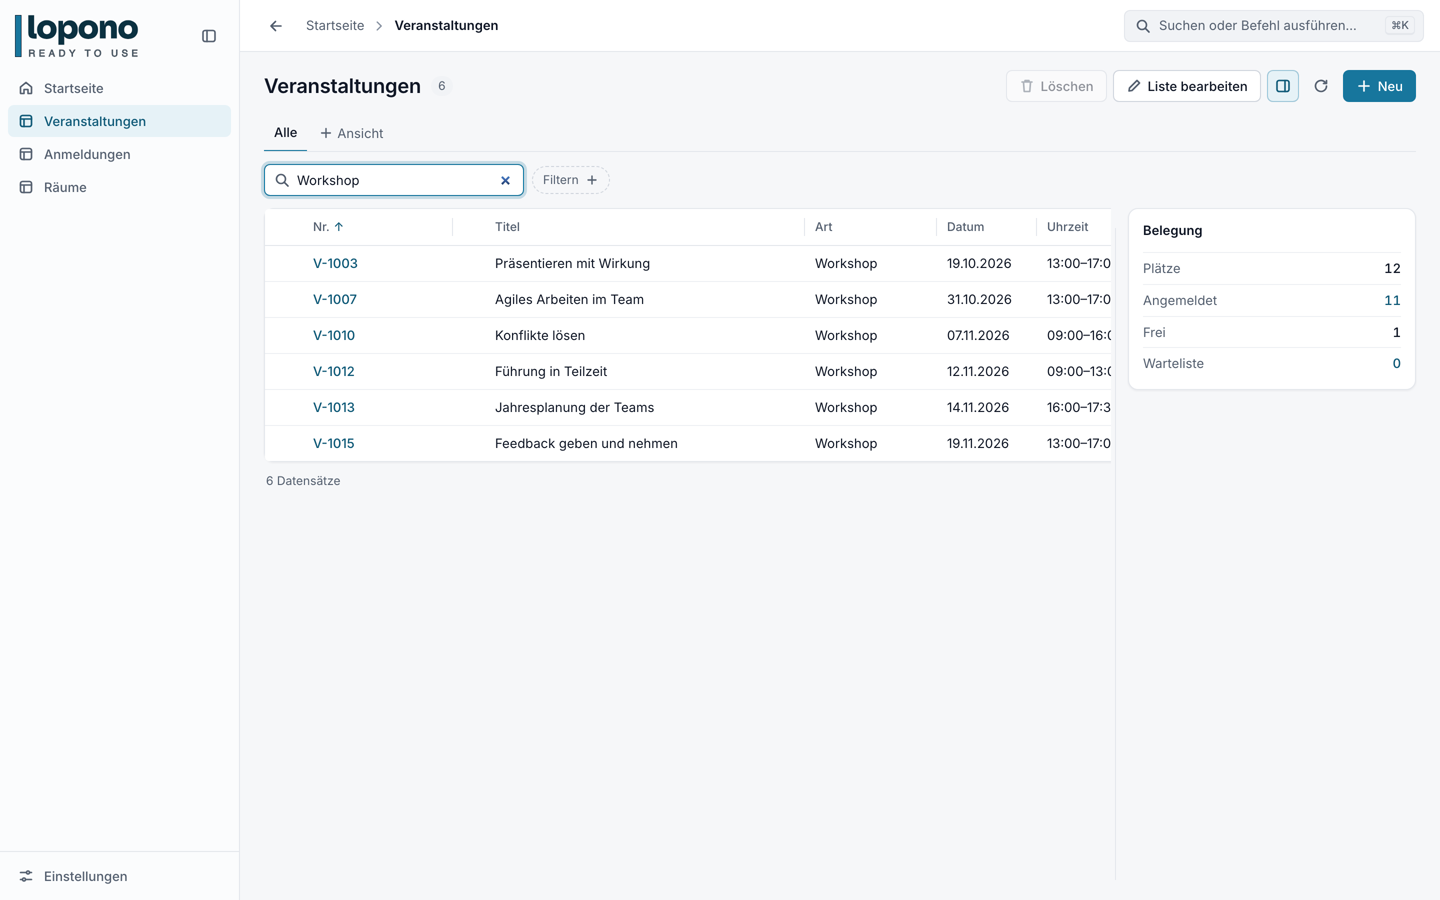The image size is (1440, 900).
Task: Open record V-1015
Action: point(334,444)
